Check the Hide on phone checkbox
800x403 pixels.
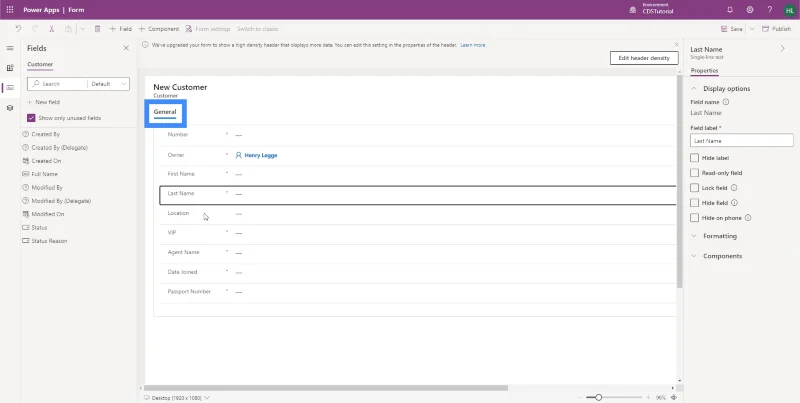(x=694, y=218)
